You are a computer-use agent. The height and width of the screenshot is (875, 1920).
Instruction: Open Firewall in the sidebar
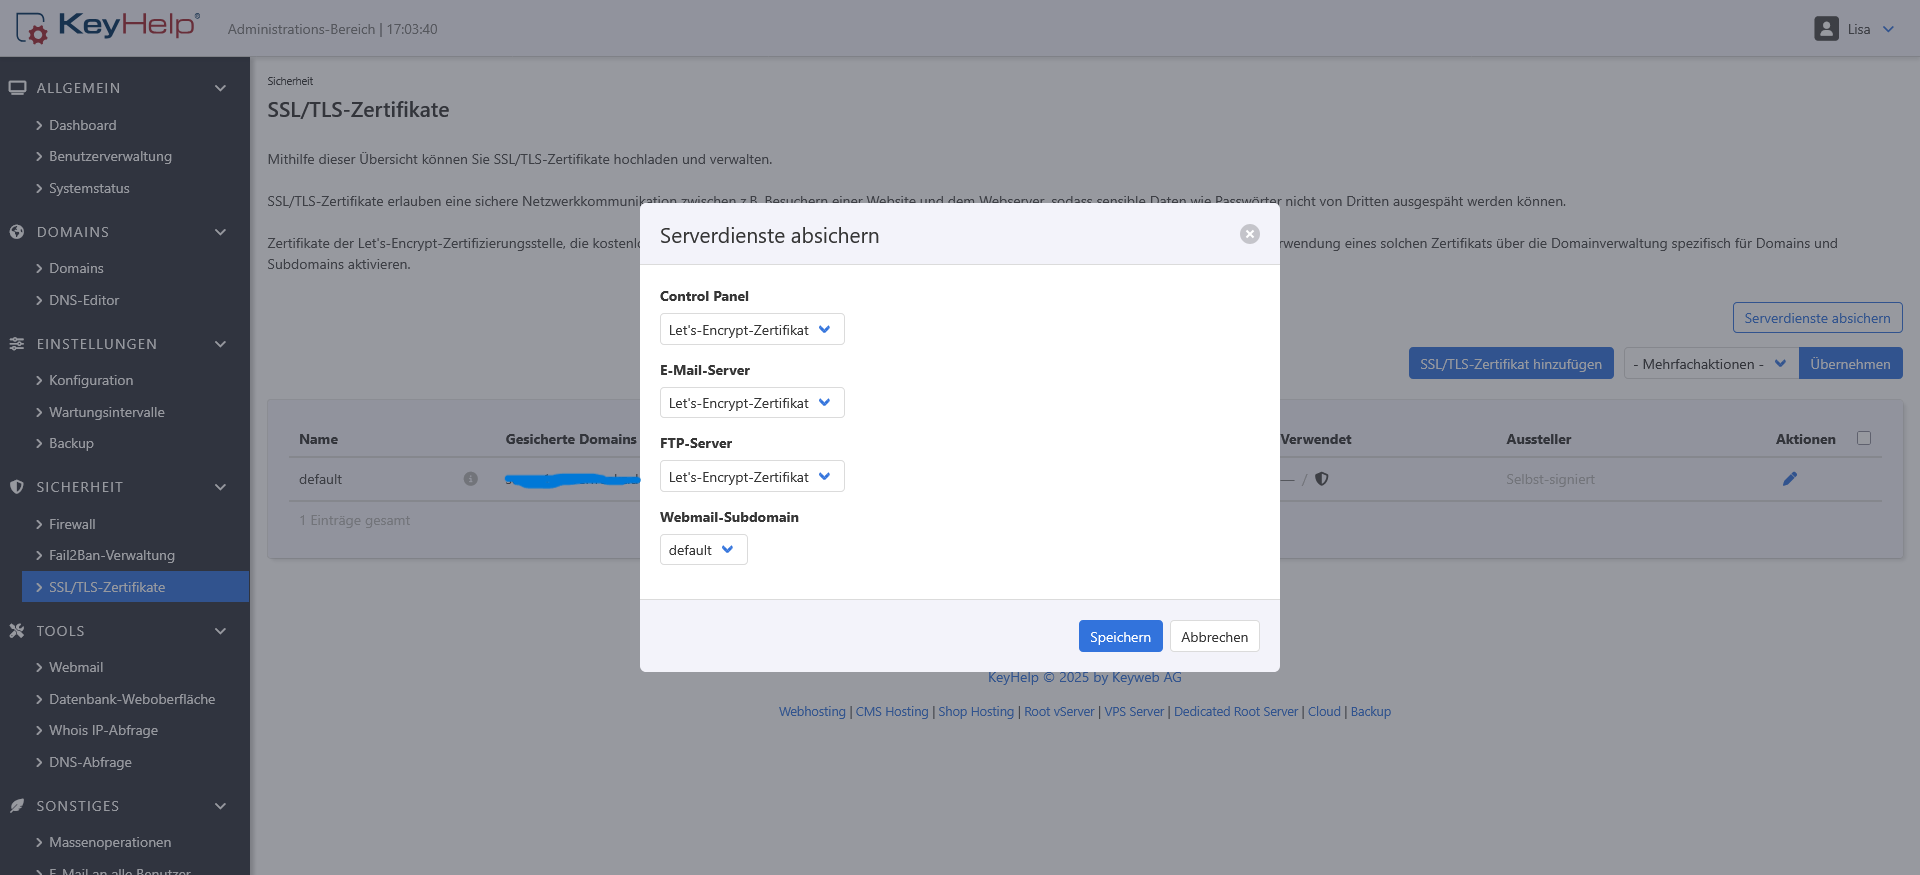72,524
